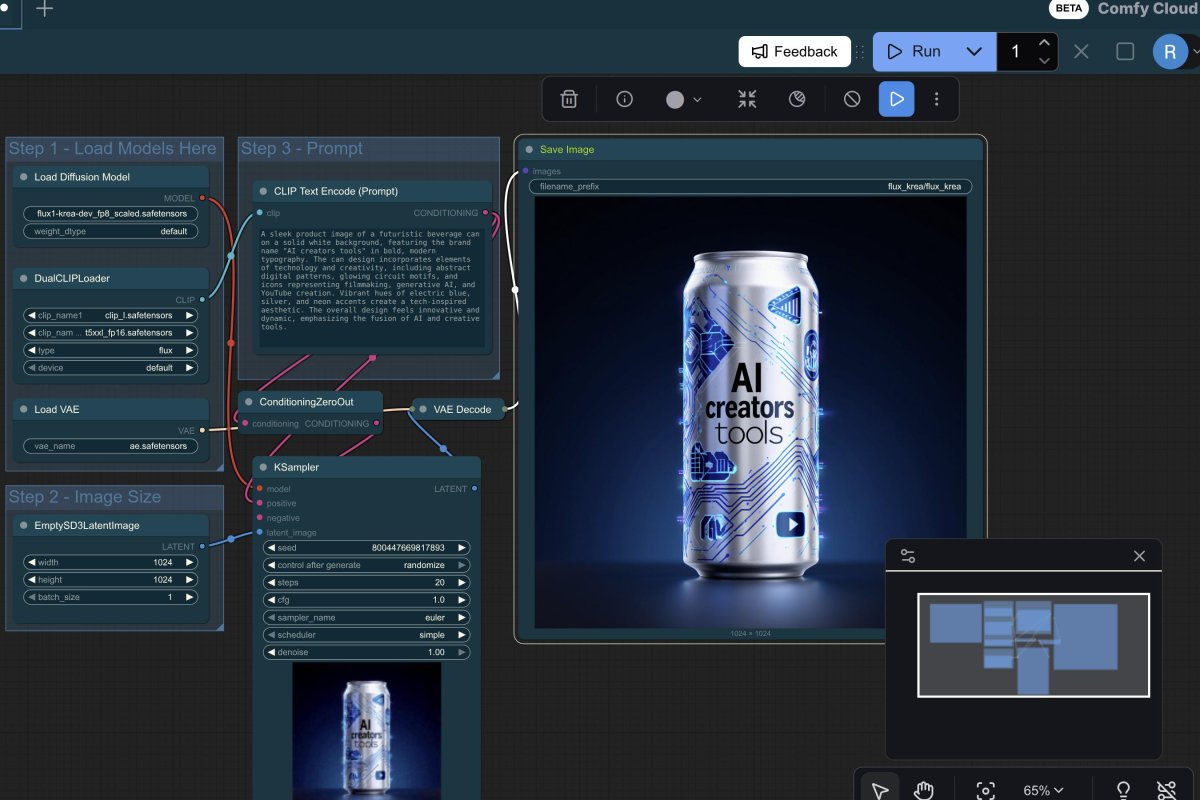
Task: Open the node color picker dropdown
Action: [684, 99]
